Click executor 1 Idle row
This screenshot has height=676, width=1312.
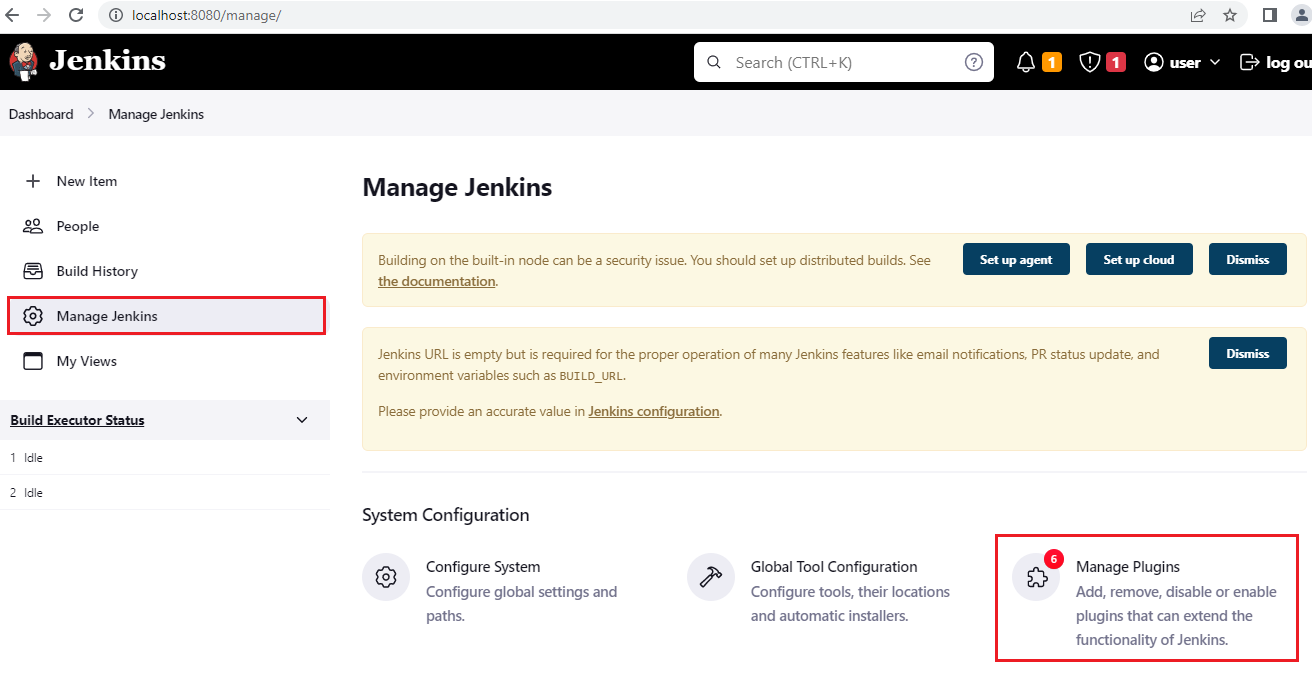(x=165, y=458)
